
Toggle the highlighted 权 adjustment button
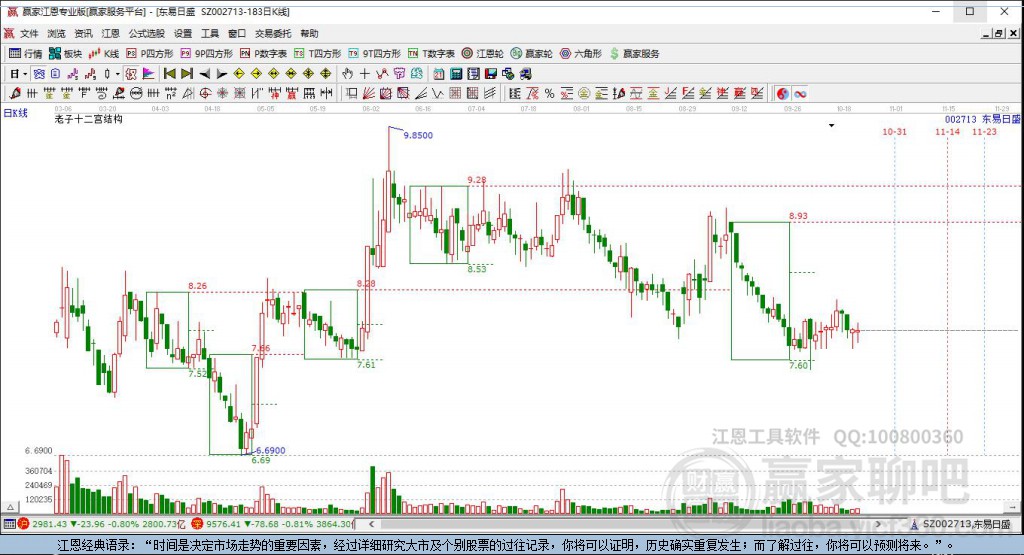pyautogui.click(x=131, y=74)
